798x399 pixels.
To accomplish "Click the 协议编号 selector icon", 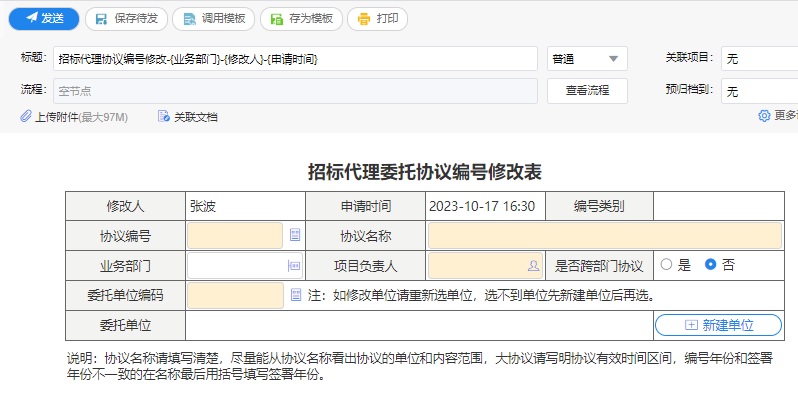I will tap(295, 235).
